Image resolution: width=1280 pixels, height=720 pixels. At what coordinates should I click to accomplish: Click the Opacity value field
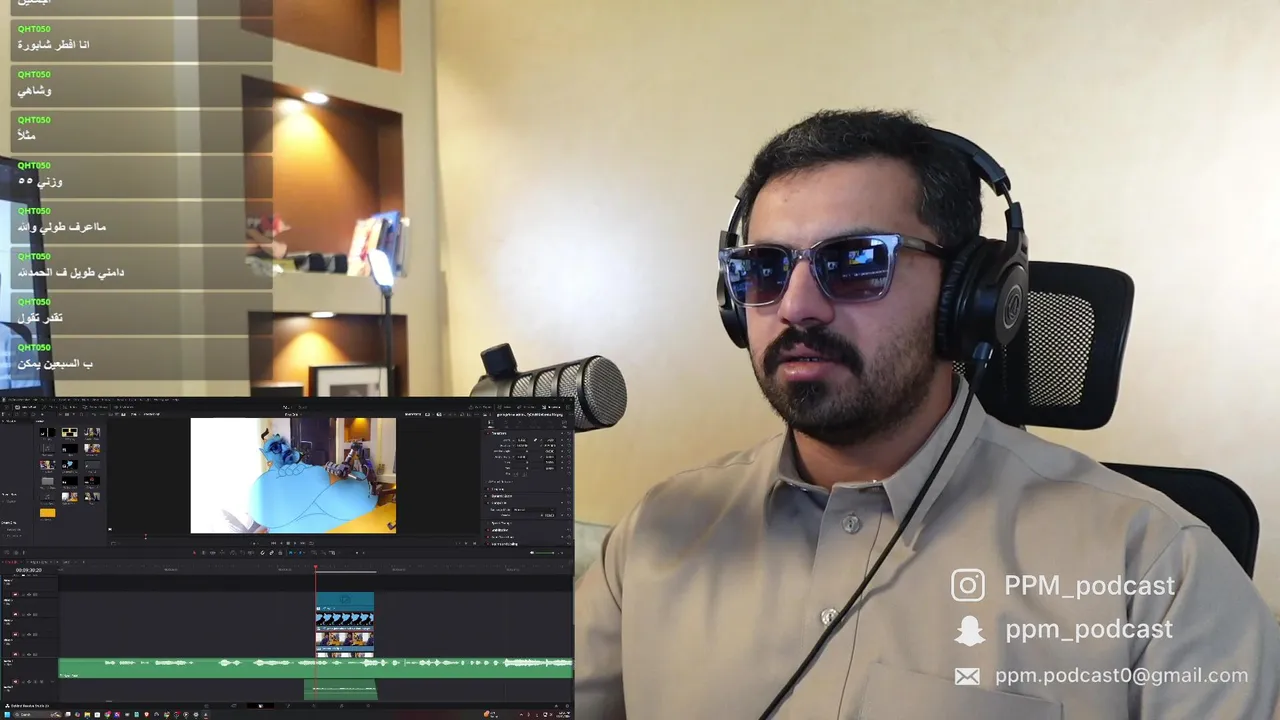pyautogui.click(x=549, y=515)
